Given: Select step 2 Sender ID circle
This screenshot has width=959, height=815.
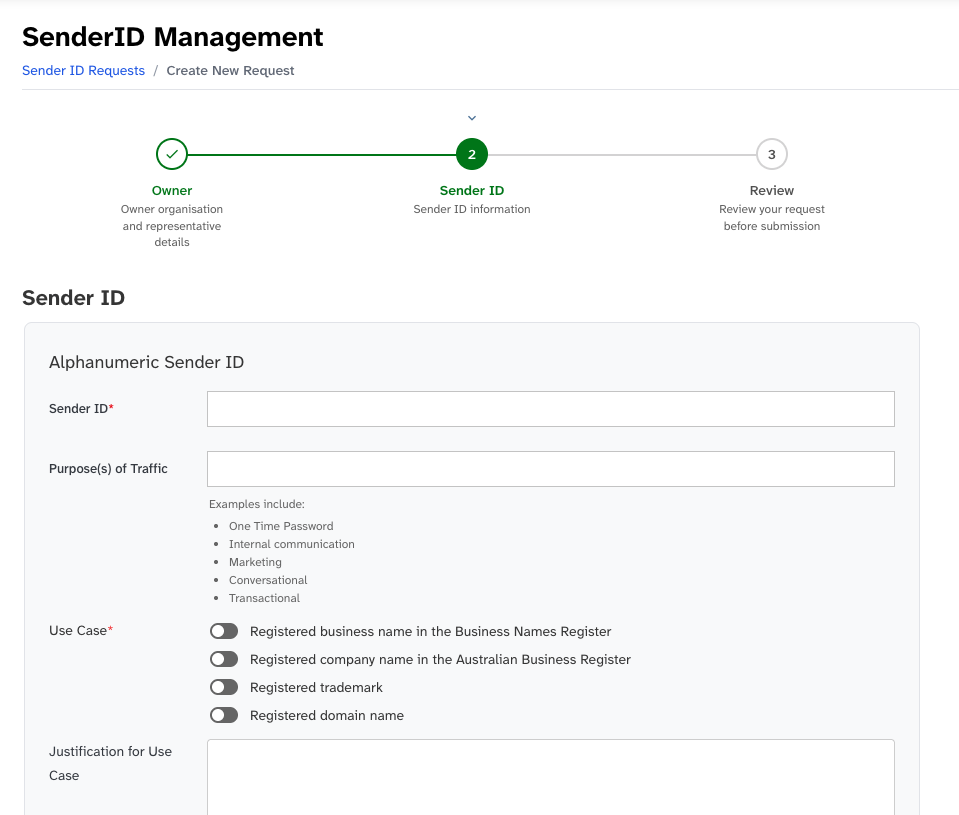Looking at the screenshot, I should pyautogui.click(x=471, y=154).
